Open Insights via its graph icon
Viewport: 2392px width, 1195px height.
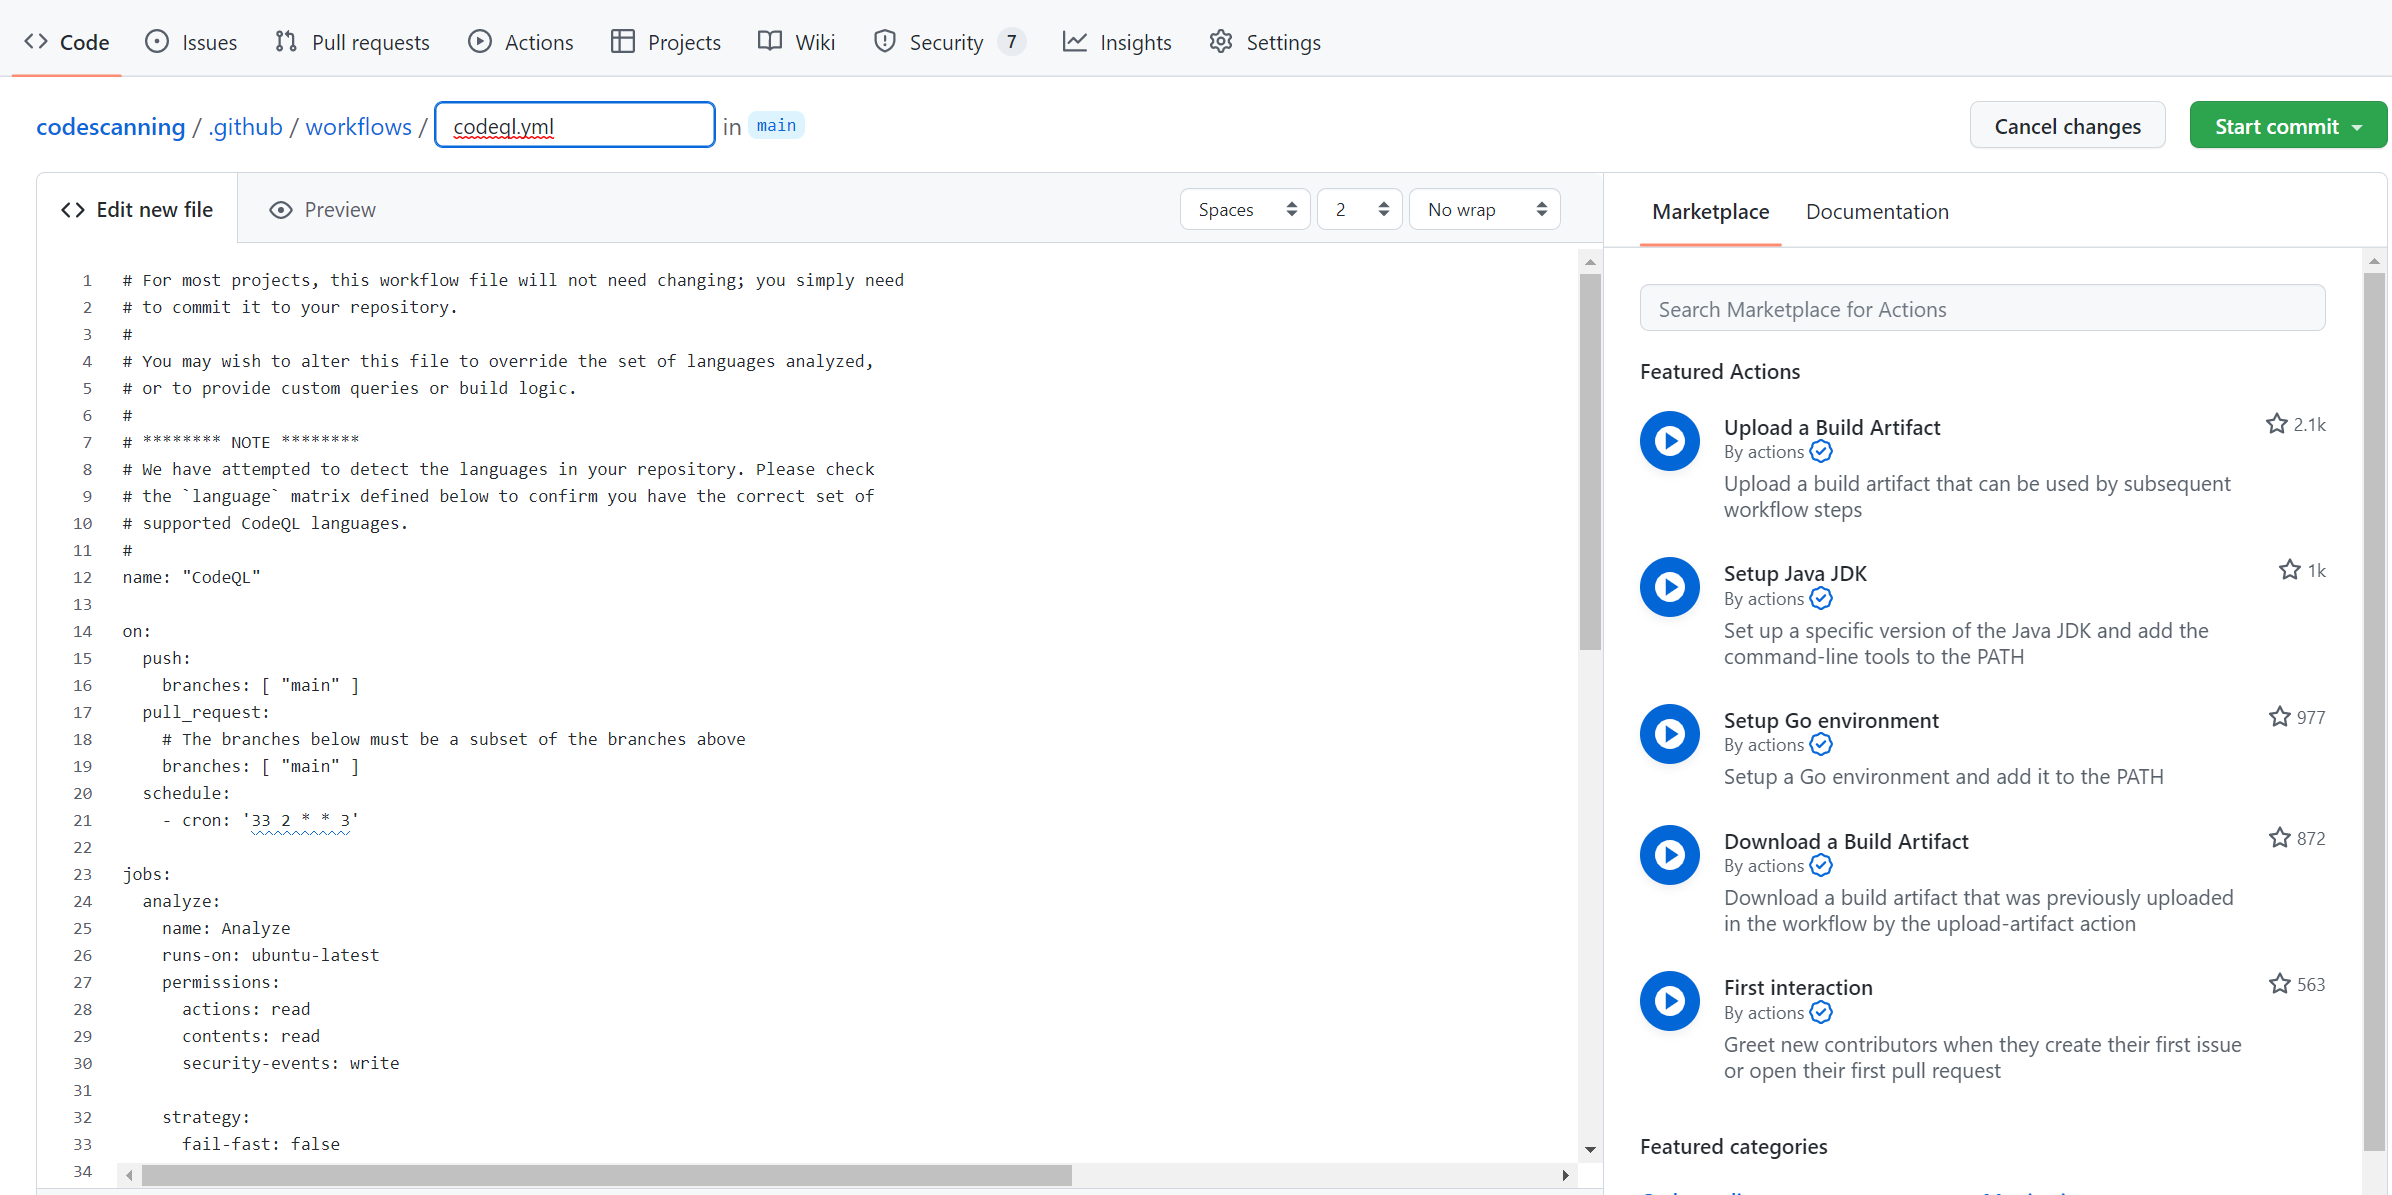tap(1074, 41)
